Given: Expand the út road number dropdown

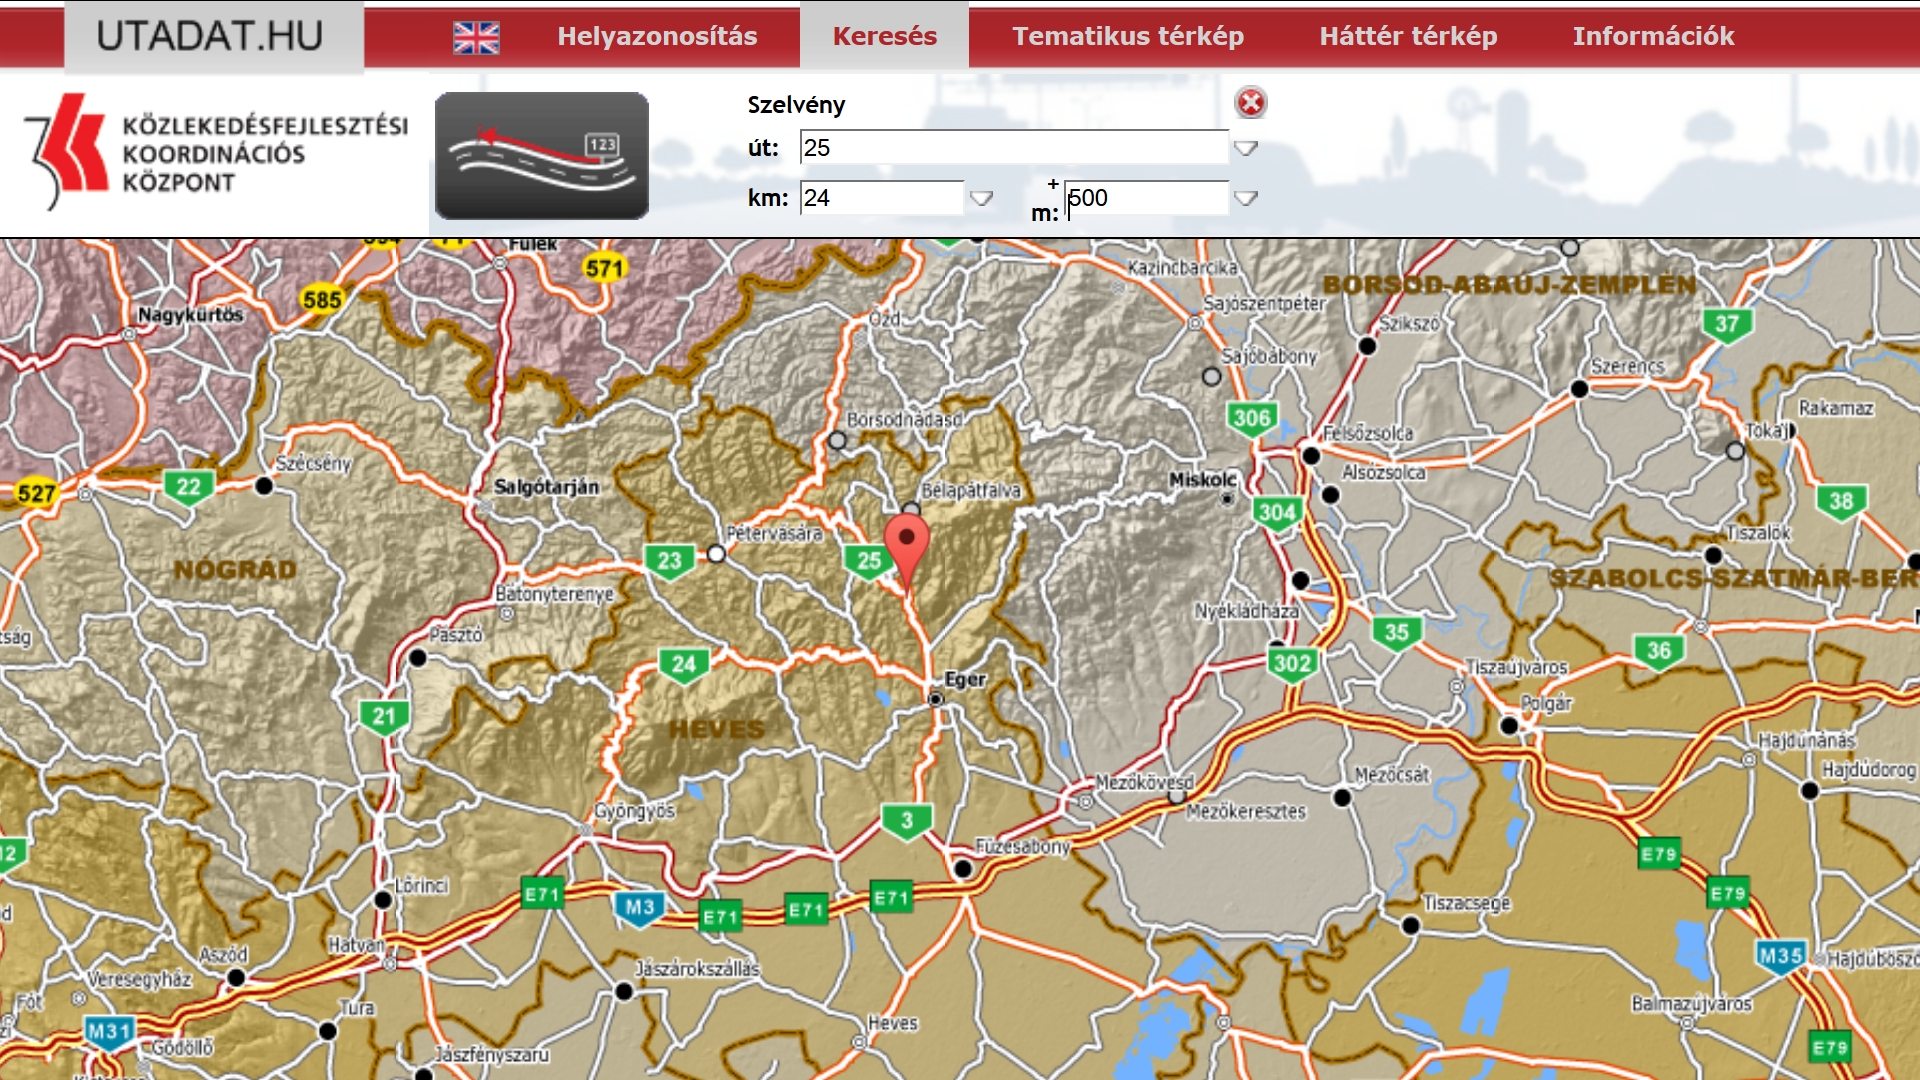Looking at the screenshot, I should click(1245, 148).
